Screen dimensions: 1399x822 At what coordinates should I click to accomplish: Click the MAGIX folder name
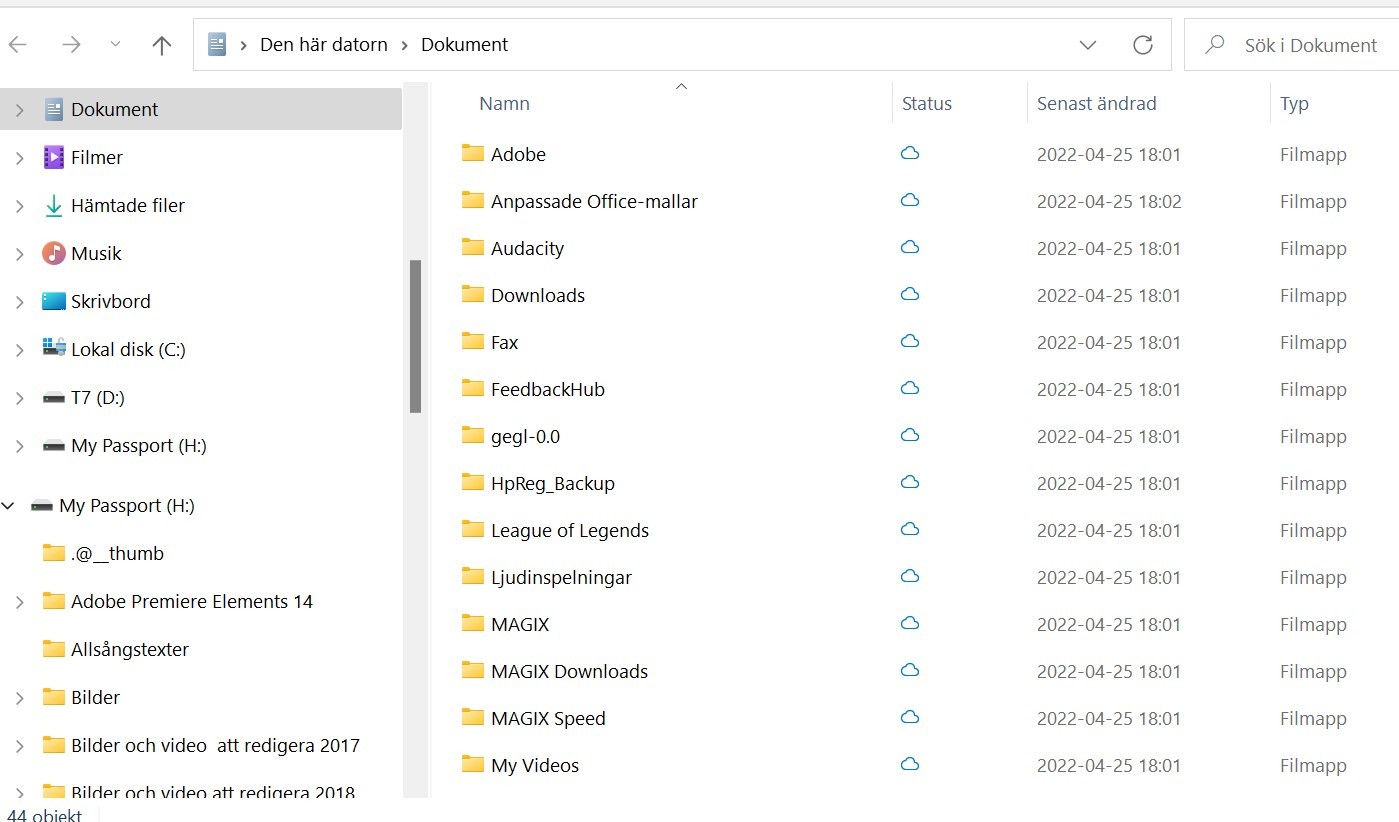(520, 625)
